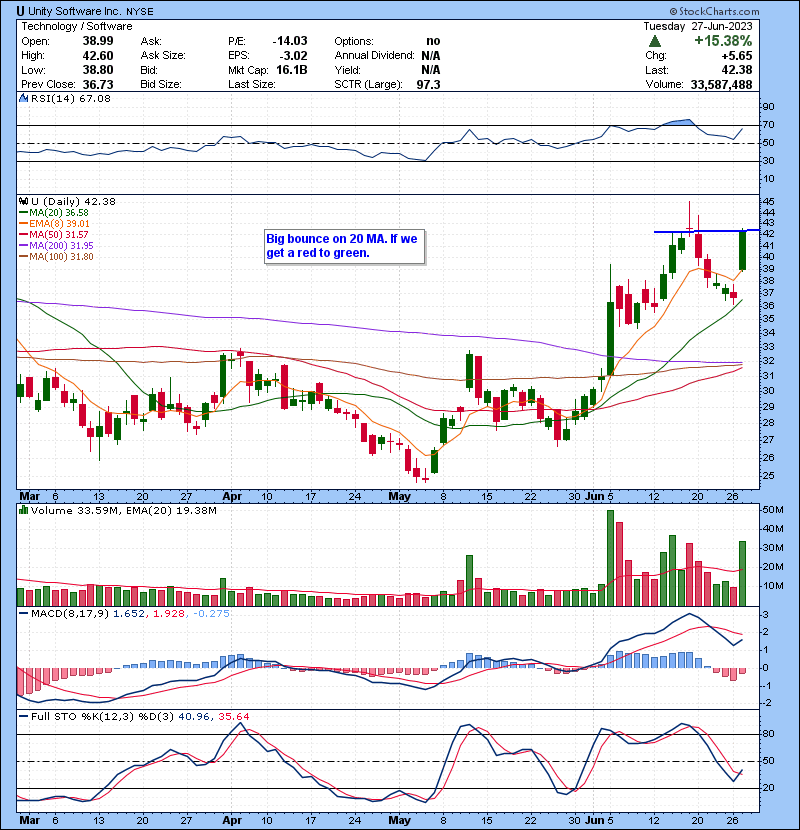Viewport: 800px width, 830px height.
Task: Click the Yield N/A value
Action: click(431, 70)
